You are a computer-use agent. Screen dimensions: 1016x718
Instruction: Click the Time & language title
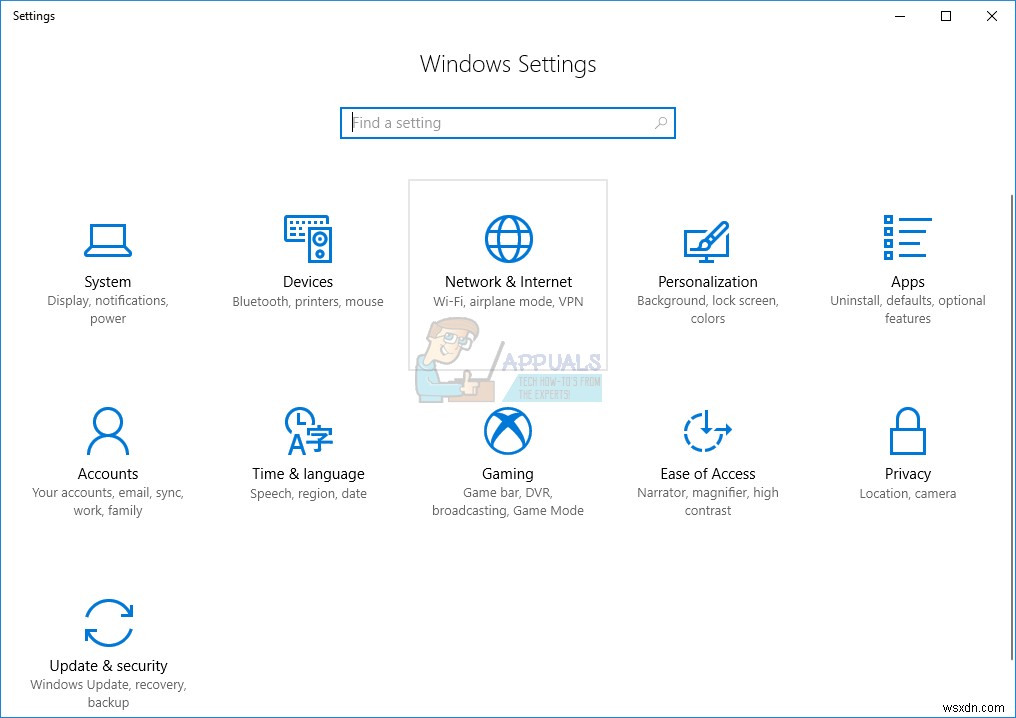tap(308, 474)
